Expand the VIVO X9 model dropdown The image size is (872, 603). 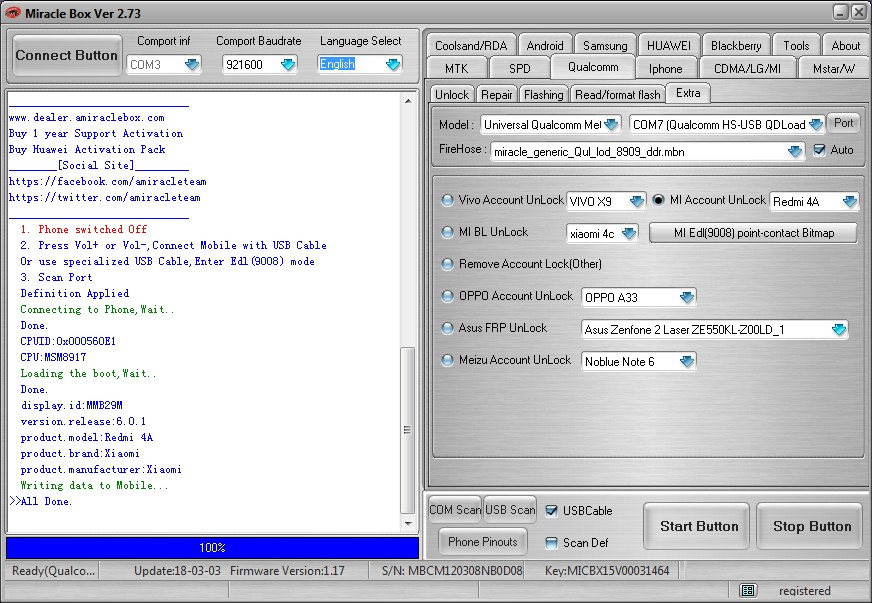coord(637,201)
